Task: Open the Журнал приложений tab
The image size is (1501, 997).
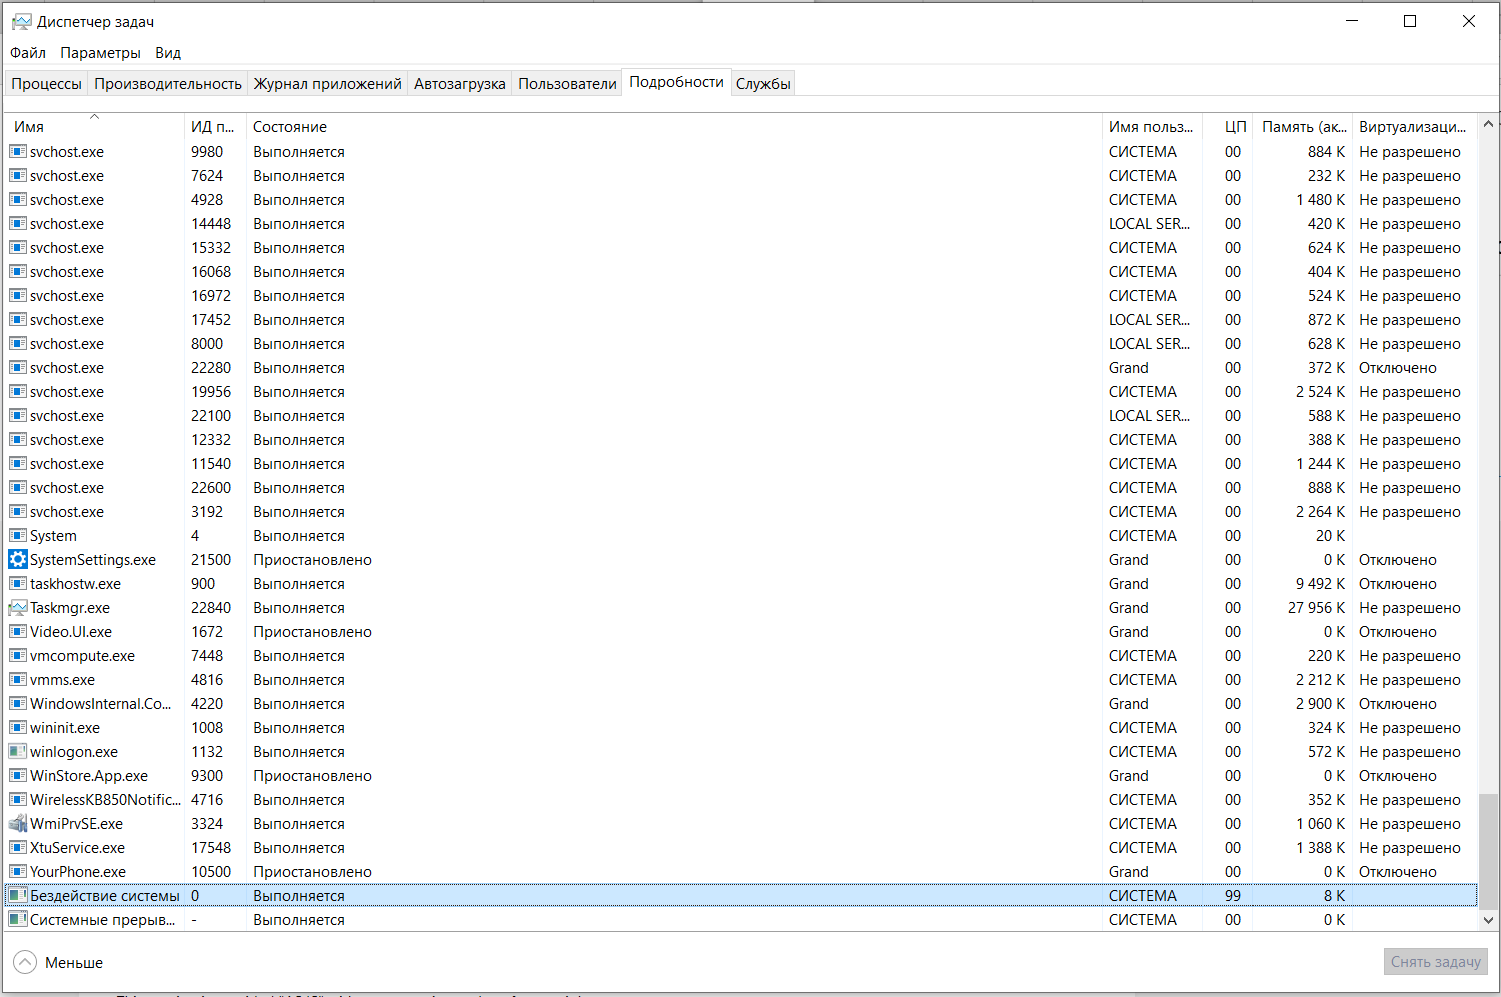Action: [x=327, y=83]
